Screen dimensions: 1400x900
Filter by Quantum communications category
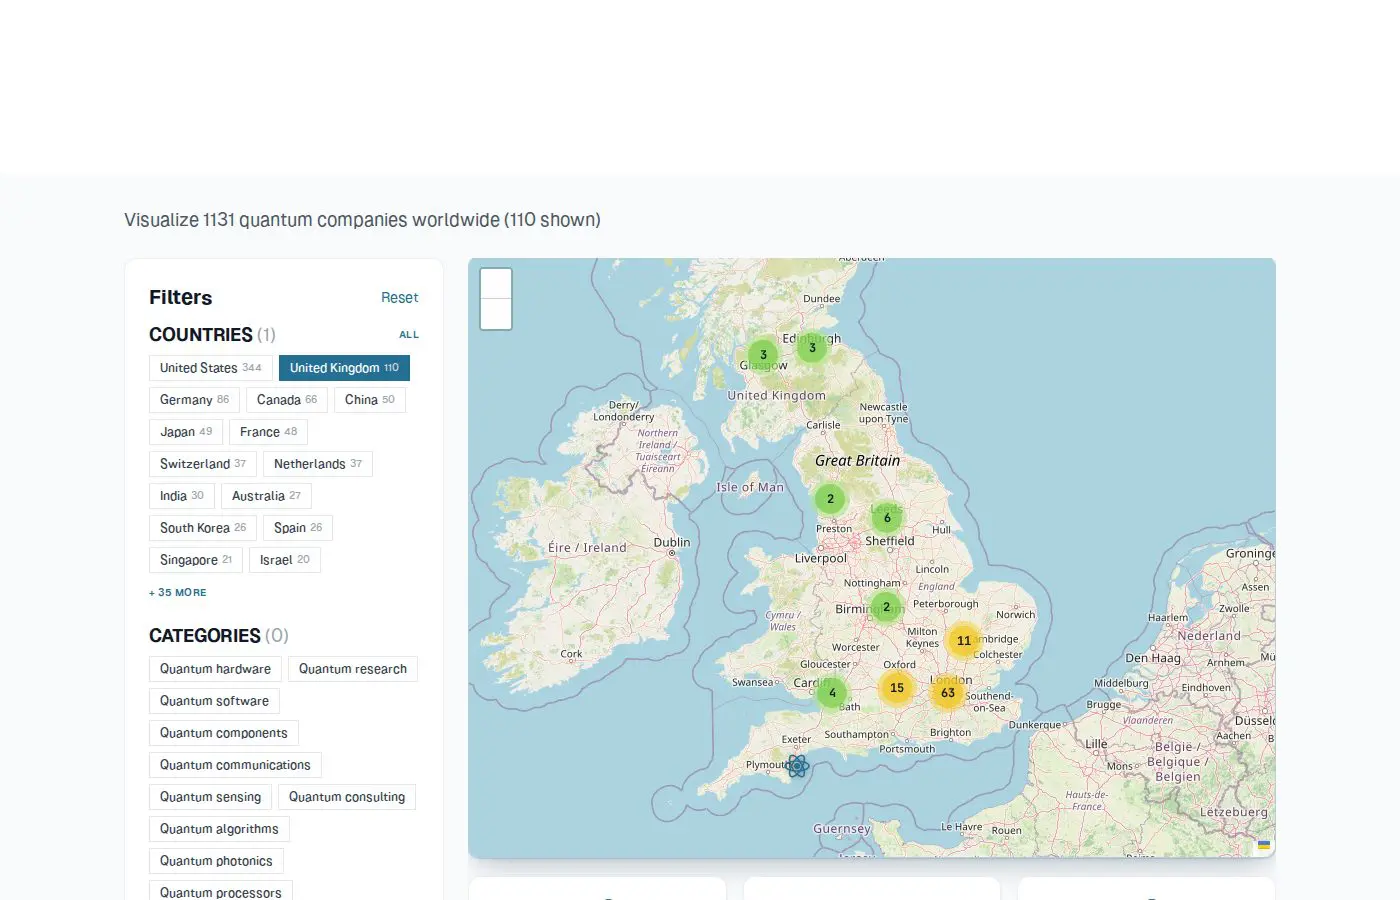[235, 765]
